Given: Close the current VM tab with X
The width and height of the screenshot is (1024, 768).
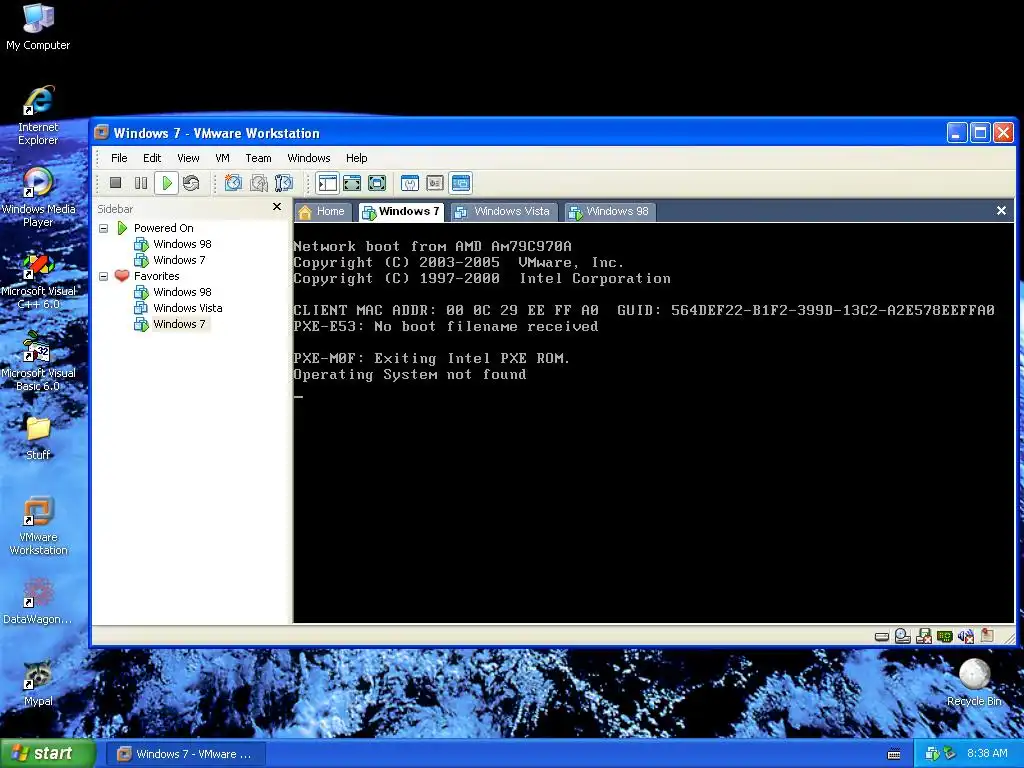Looking at the screenshot, I should 1001,210.
